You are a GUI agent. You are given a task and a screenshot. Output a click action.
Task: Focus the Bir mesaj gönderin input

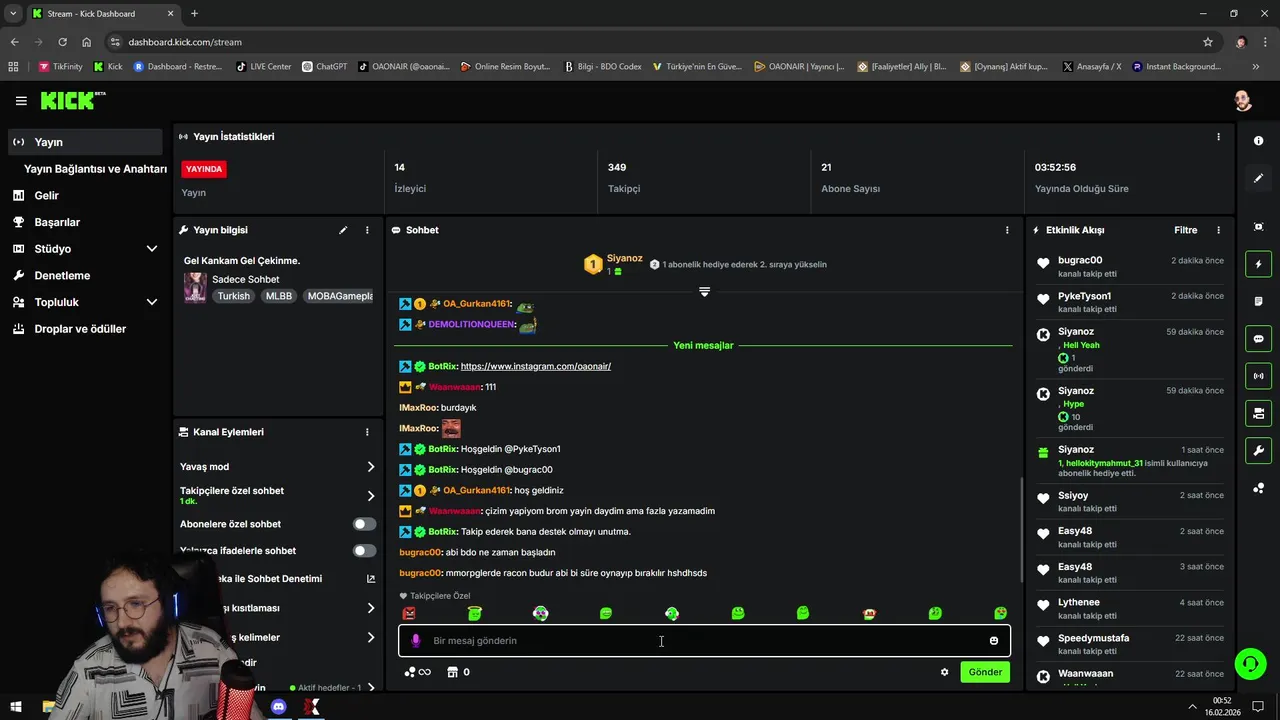click(x=705, y=641)
